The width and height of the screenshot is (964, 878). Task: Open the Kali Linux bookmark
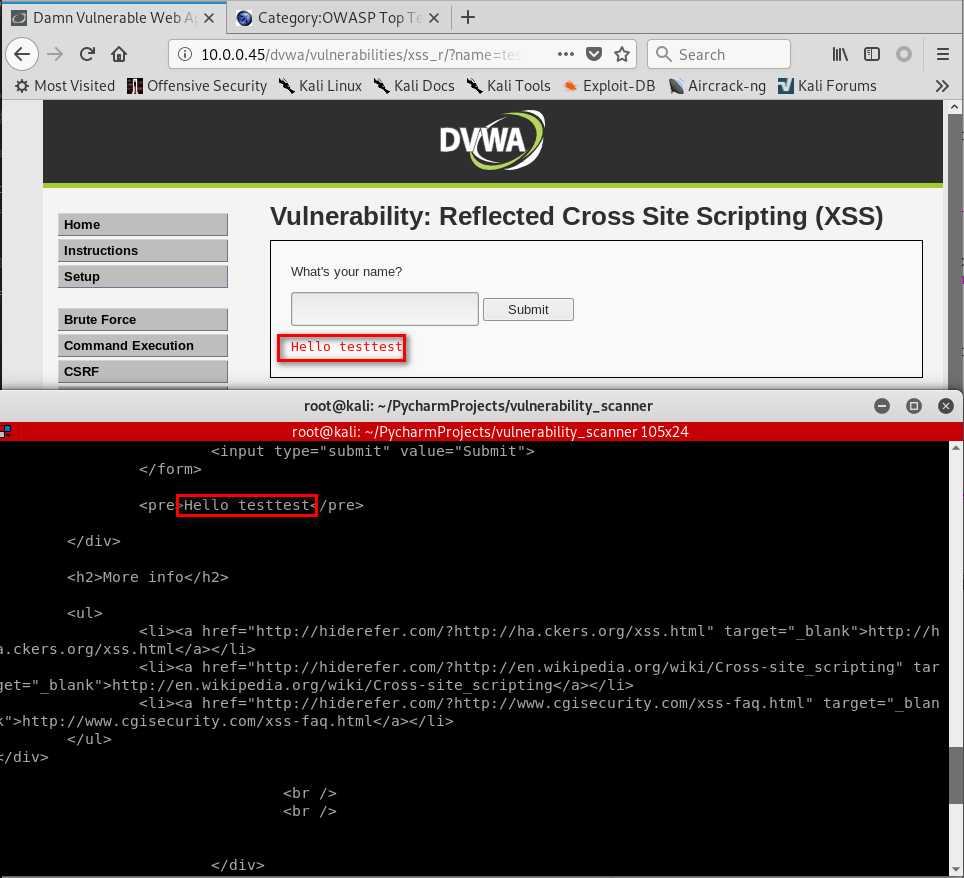320,86
